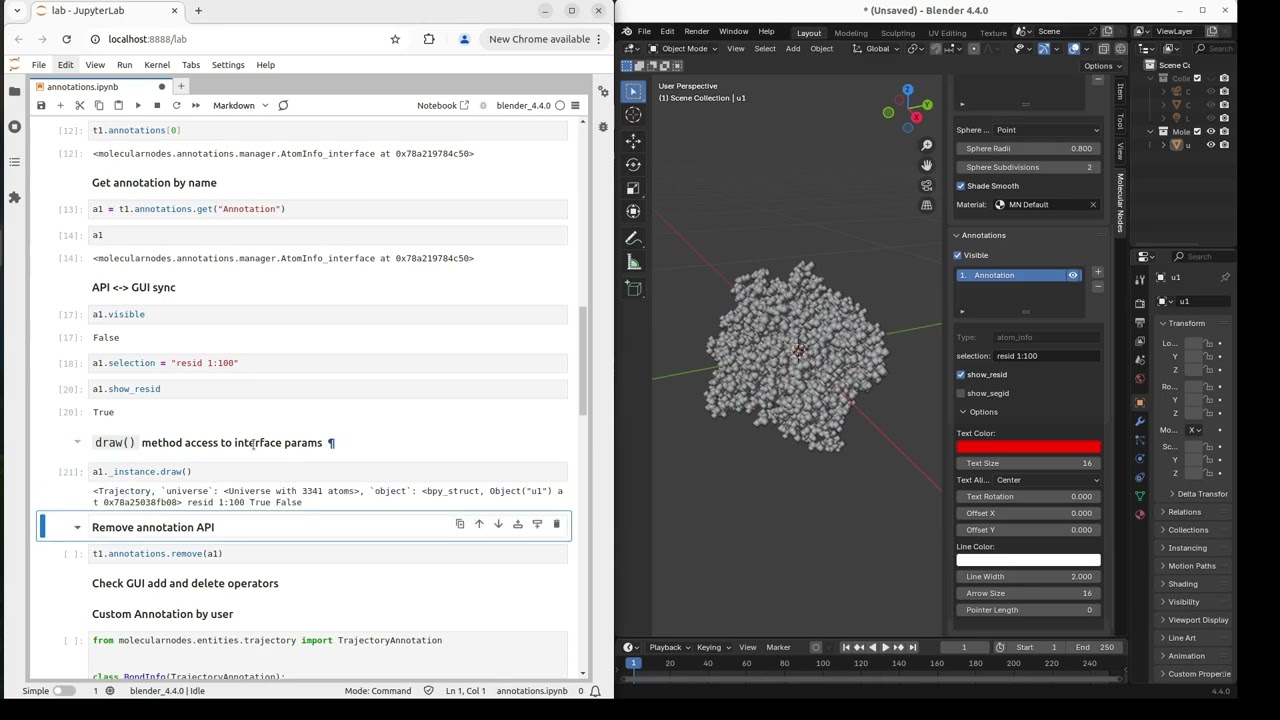Viewport: 1280px width, 720px height.
Task: Open the Kernel menu in JupyterLab
Action: coord(157,65)
